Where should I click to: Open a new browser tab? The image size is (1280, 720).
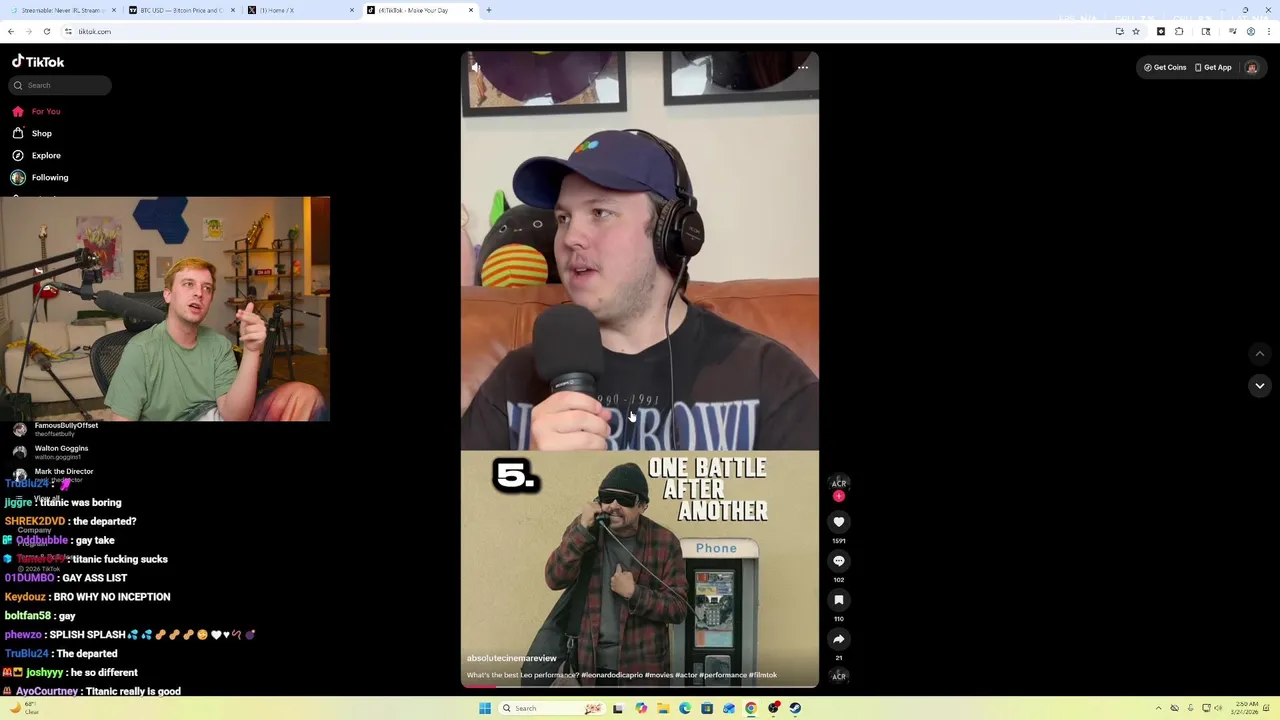pos(488,10)
